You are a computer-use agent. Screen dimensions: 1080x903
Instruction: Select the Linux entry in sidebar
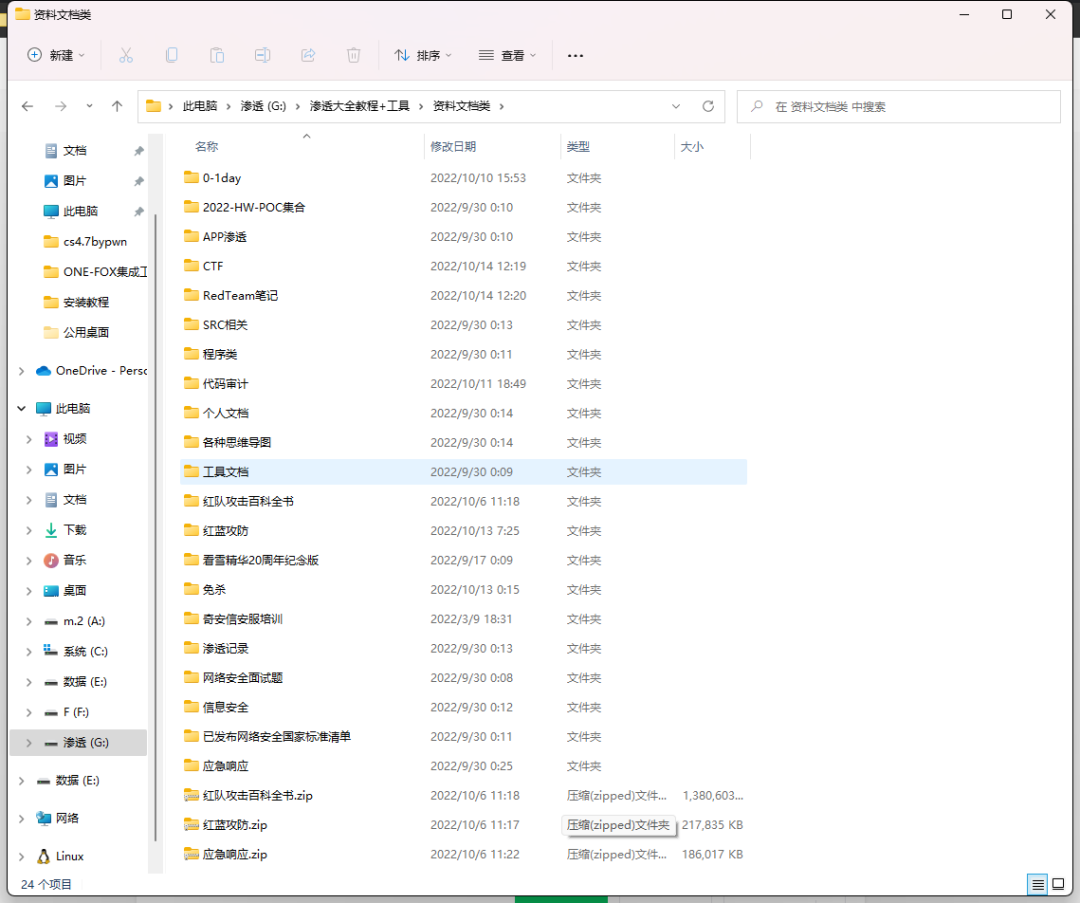pos(60,856)
